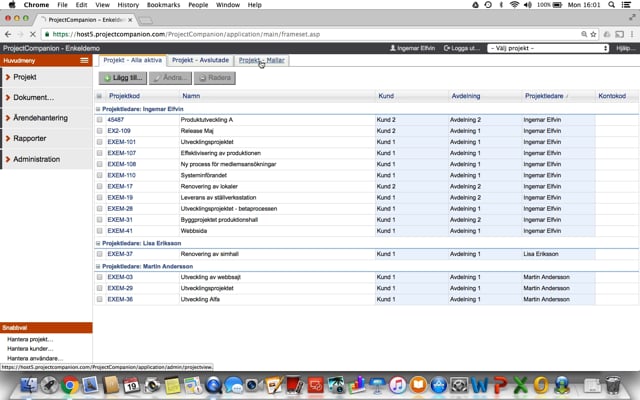Tick the checkbox for project 45487
Viewport: 640px width, 400px height.
[100, 120]
